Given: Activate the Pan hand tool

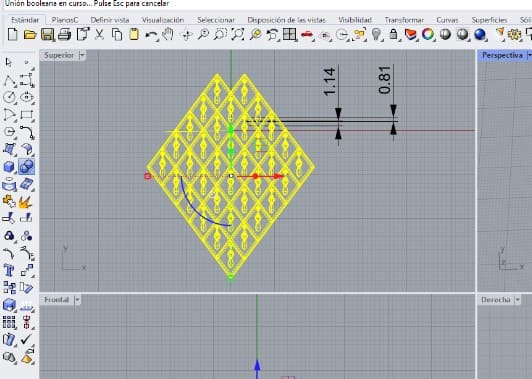Looking at the screenshot, I should click(x=168, y=35).
